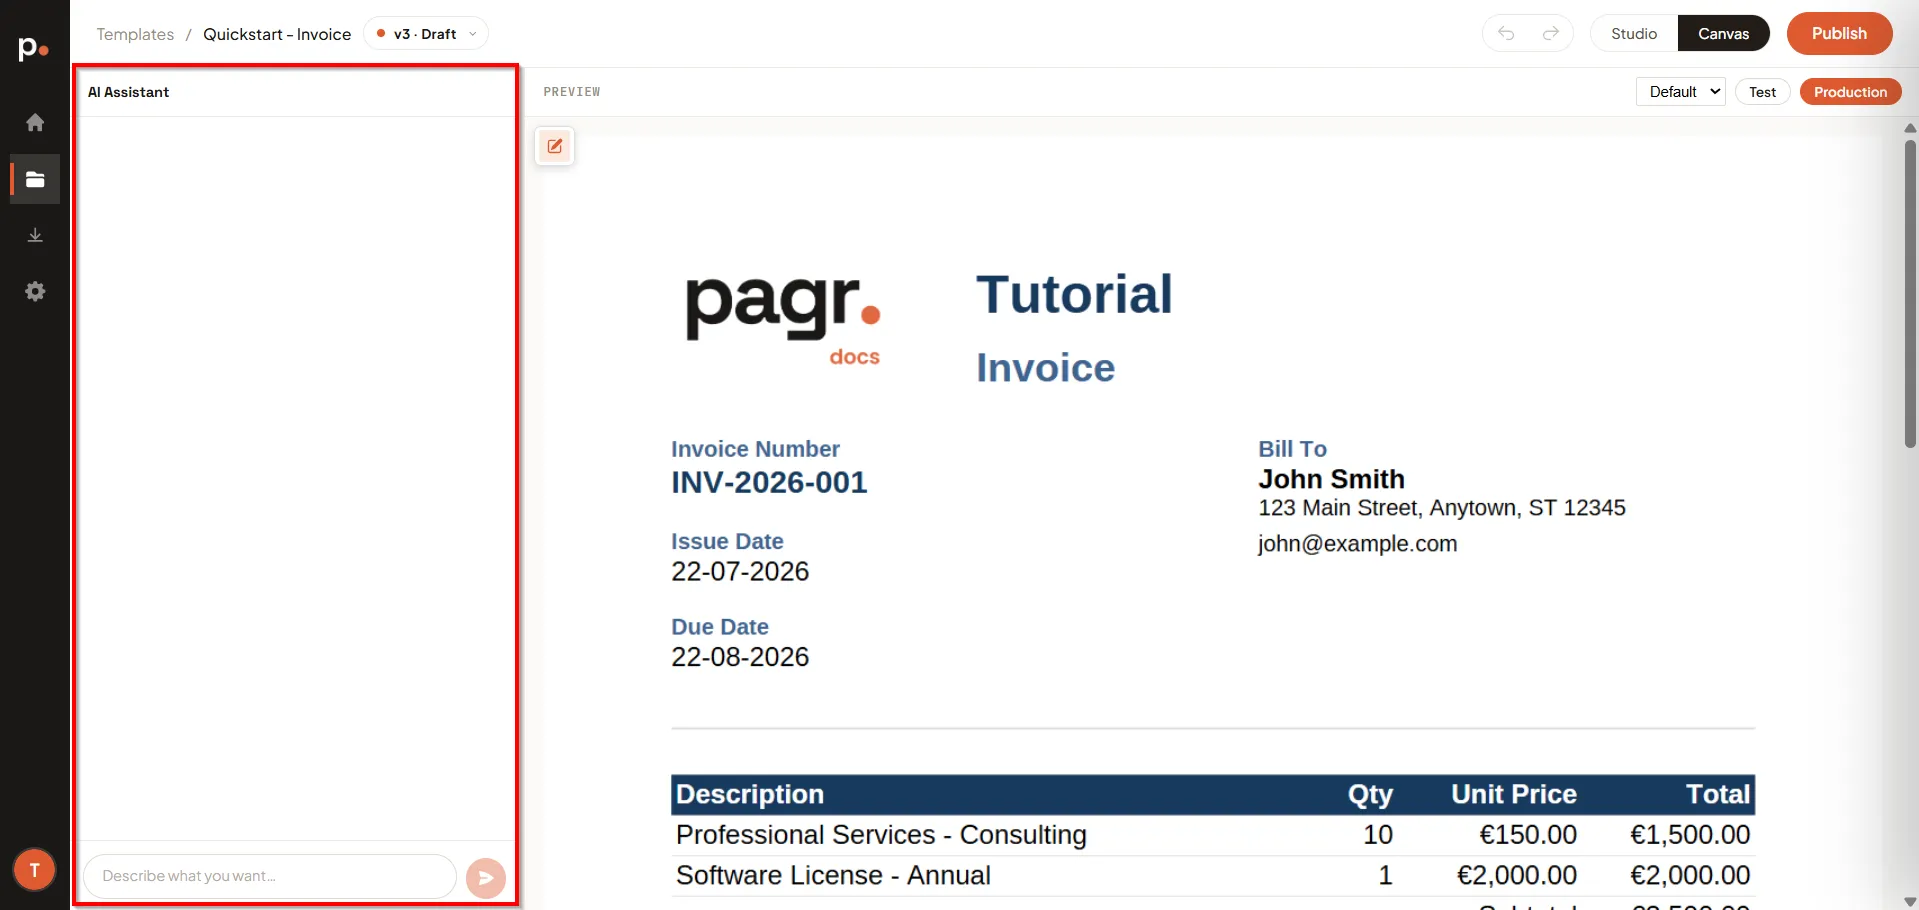Click the unit price '€150.00'
This screenshot has height=910, width=1919.
[1528, 835]
